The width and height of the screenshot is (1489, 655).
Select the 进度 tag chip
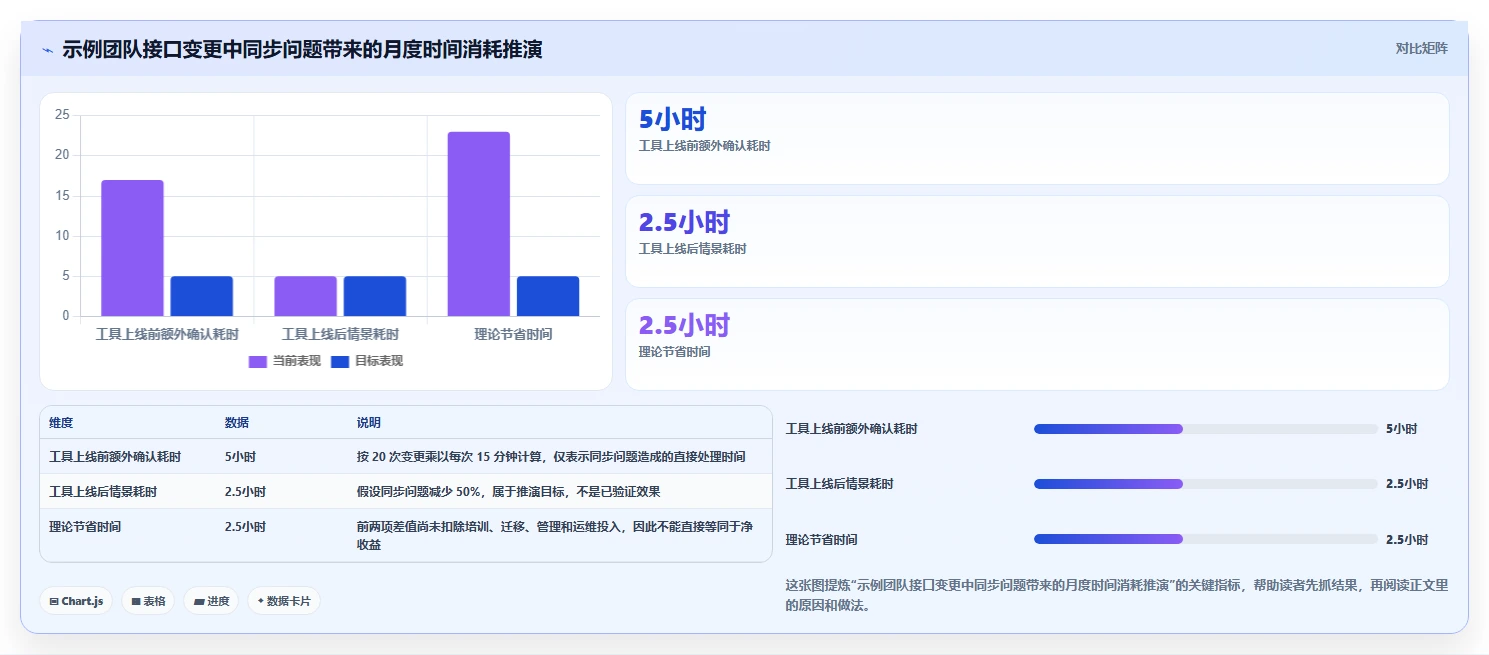[x=211, y=601]
